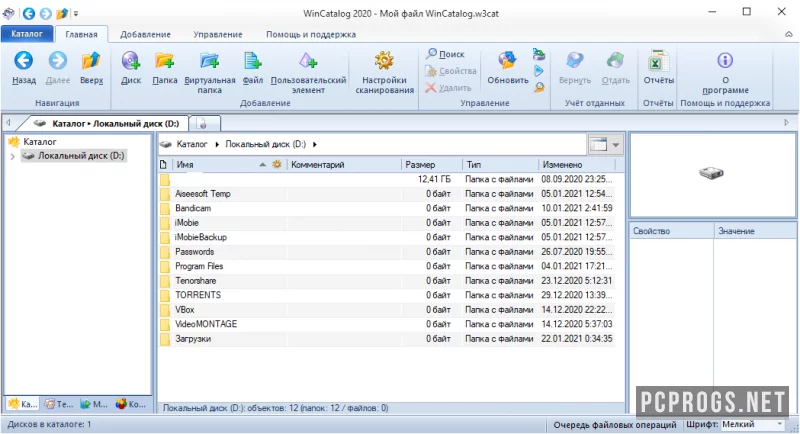800x434 pixels.
Task: Select the Каталог • Локальный диск (D:) document tab
Action: (108, 123)
